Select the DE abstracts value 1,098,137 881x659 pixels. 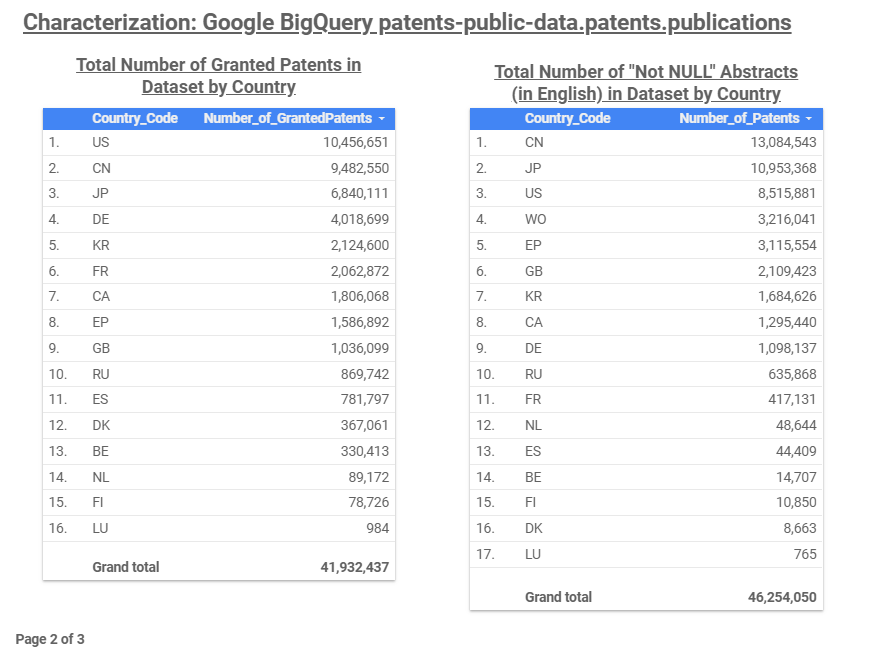[x=787, y=348]
